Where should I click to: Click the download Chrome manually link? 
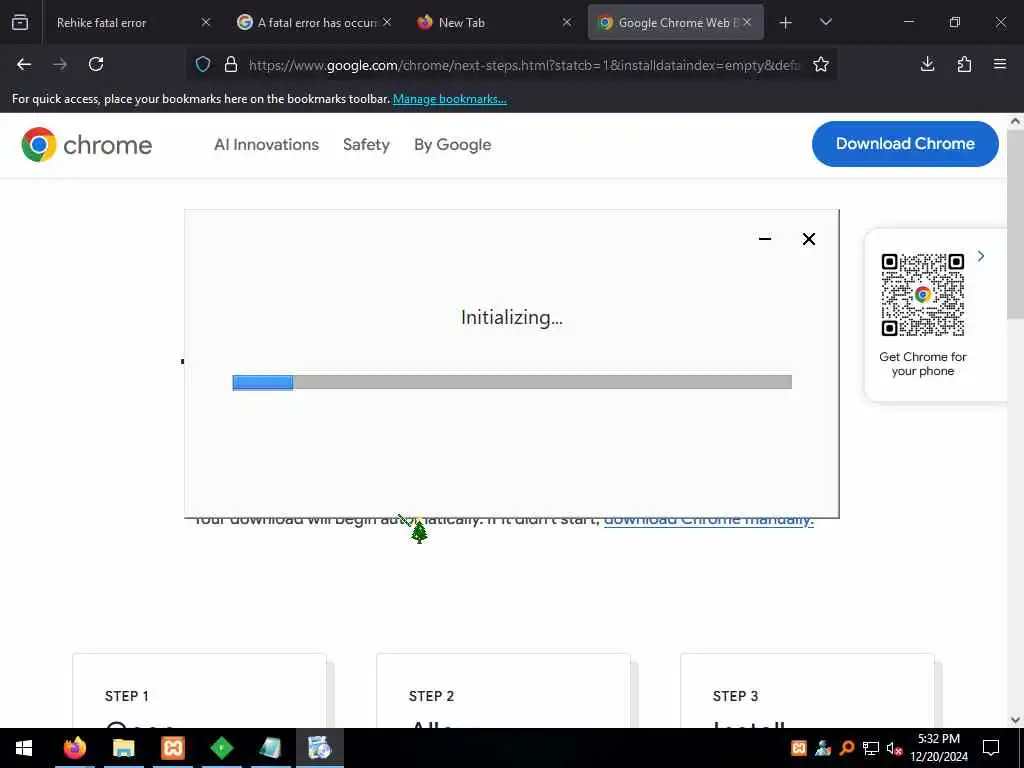tap(709, 520)
